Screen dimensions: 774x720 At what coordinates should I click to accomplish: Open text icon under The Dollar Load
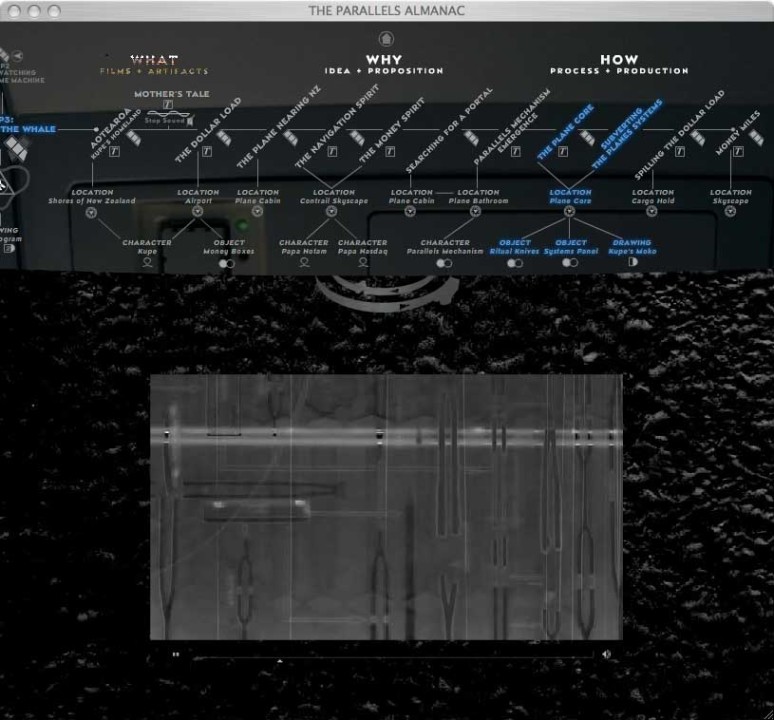(x=207, y=152)
